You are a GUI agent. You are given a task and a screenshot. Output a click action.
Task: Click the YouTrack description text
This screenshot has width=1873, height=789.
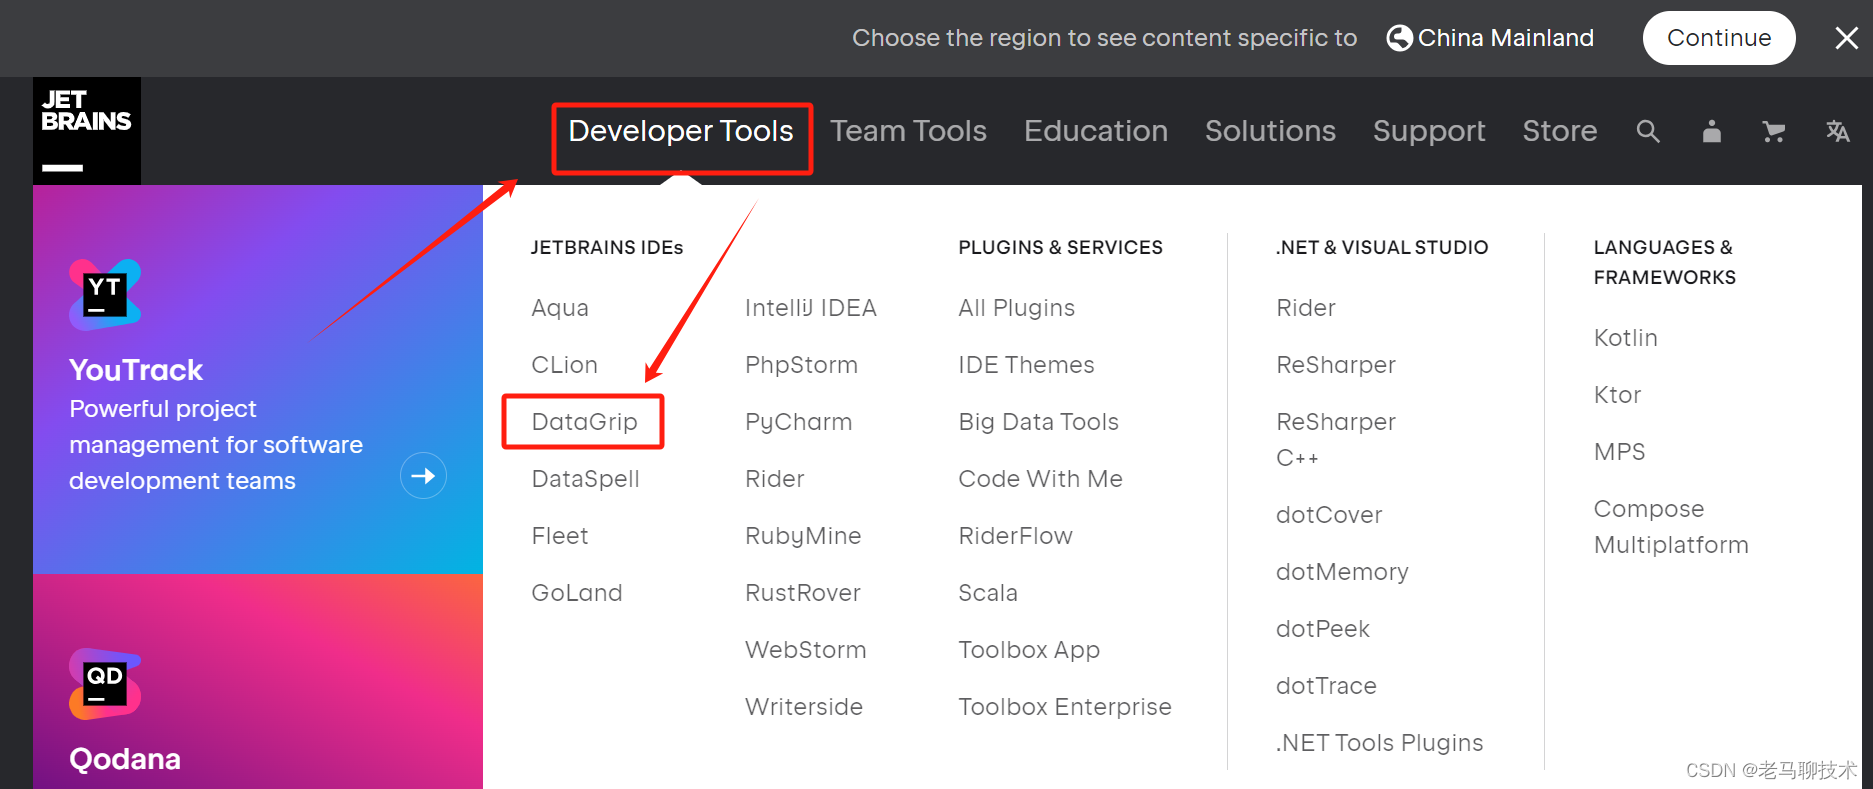click(216, 445)
